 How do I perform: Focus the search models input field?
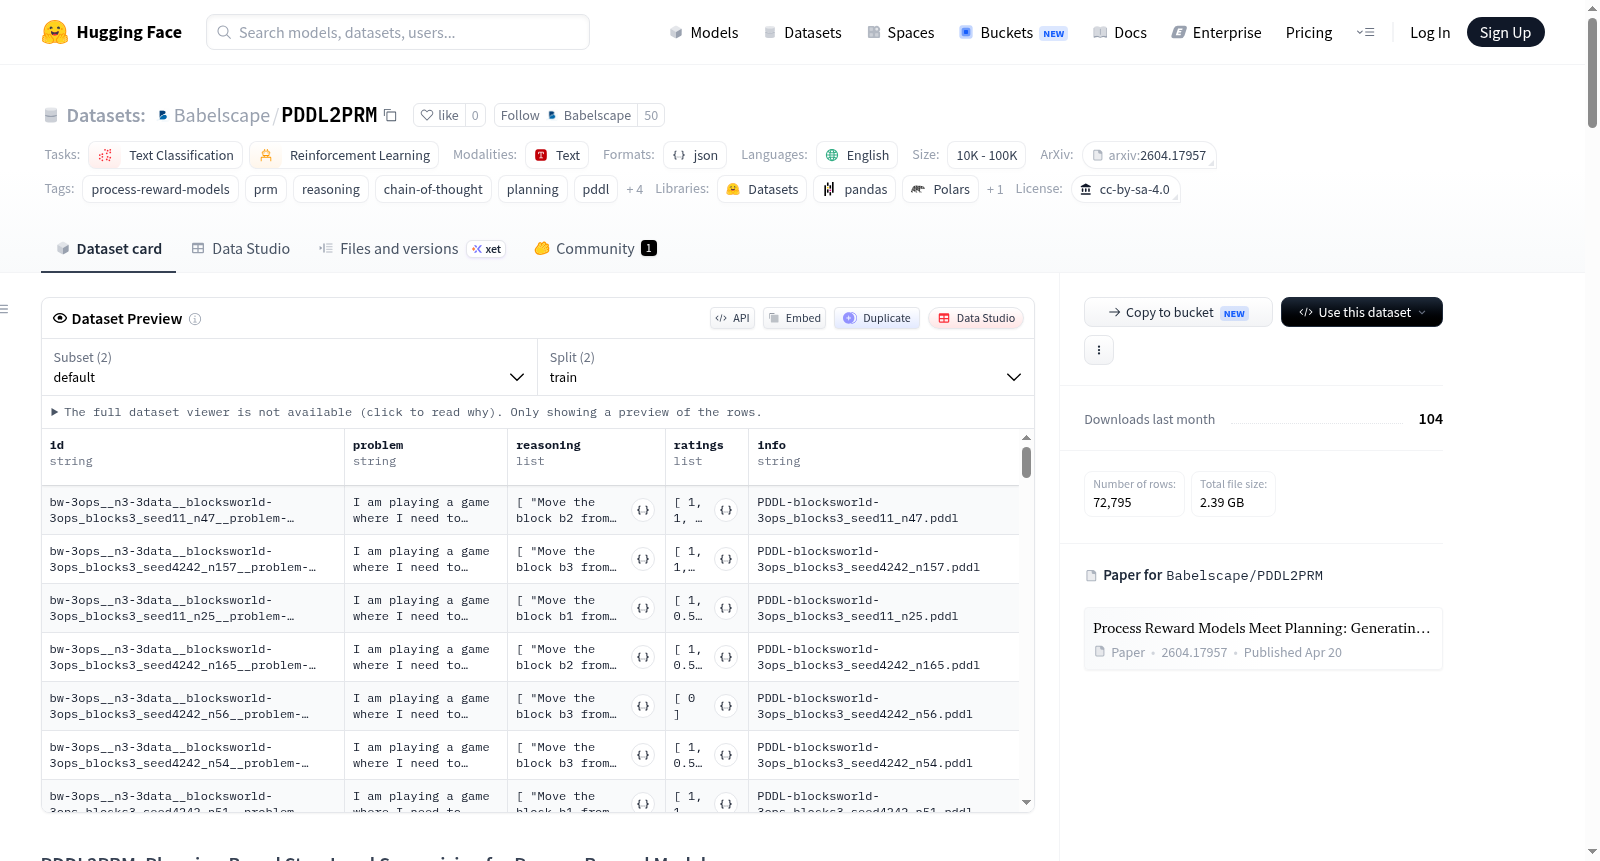pyautogui.click(x=398, y=32)
